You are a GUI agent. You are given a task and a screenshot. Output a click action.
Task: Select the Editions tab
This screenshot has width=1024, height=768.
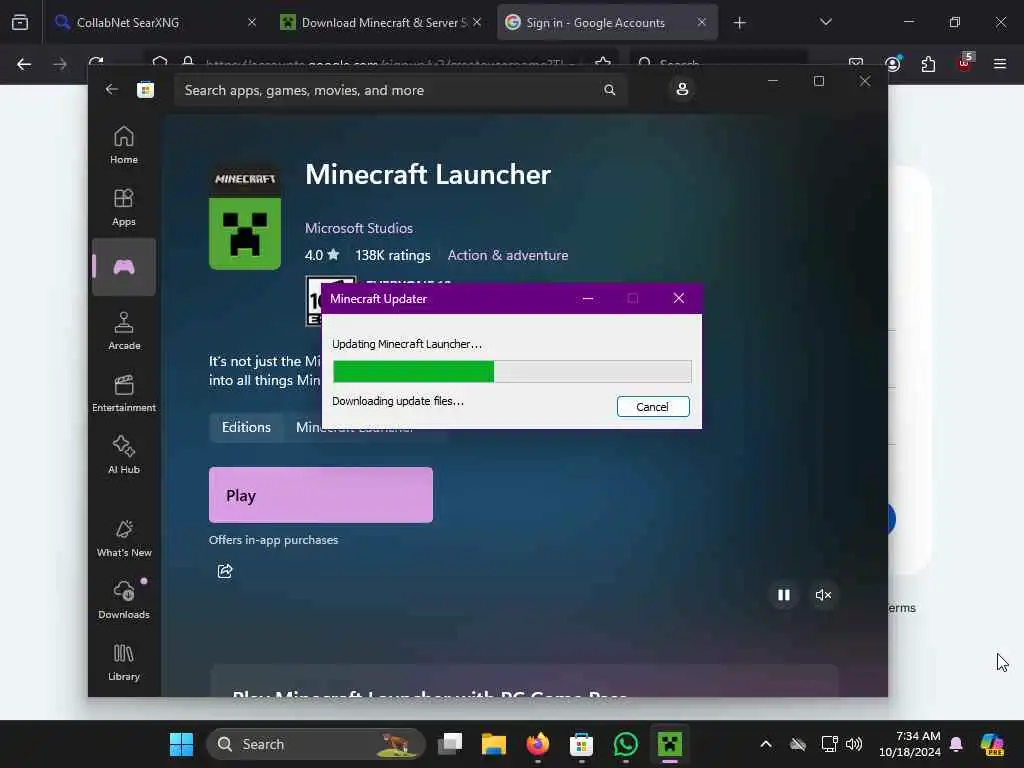246,427
